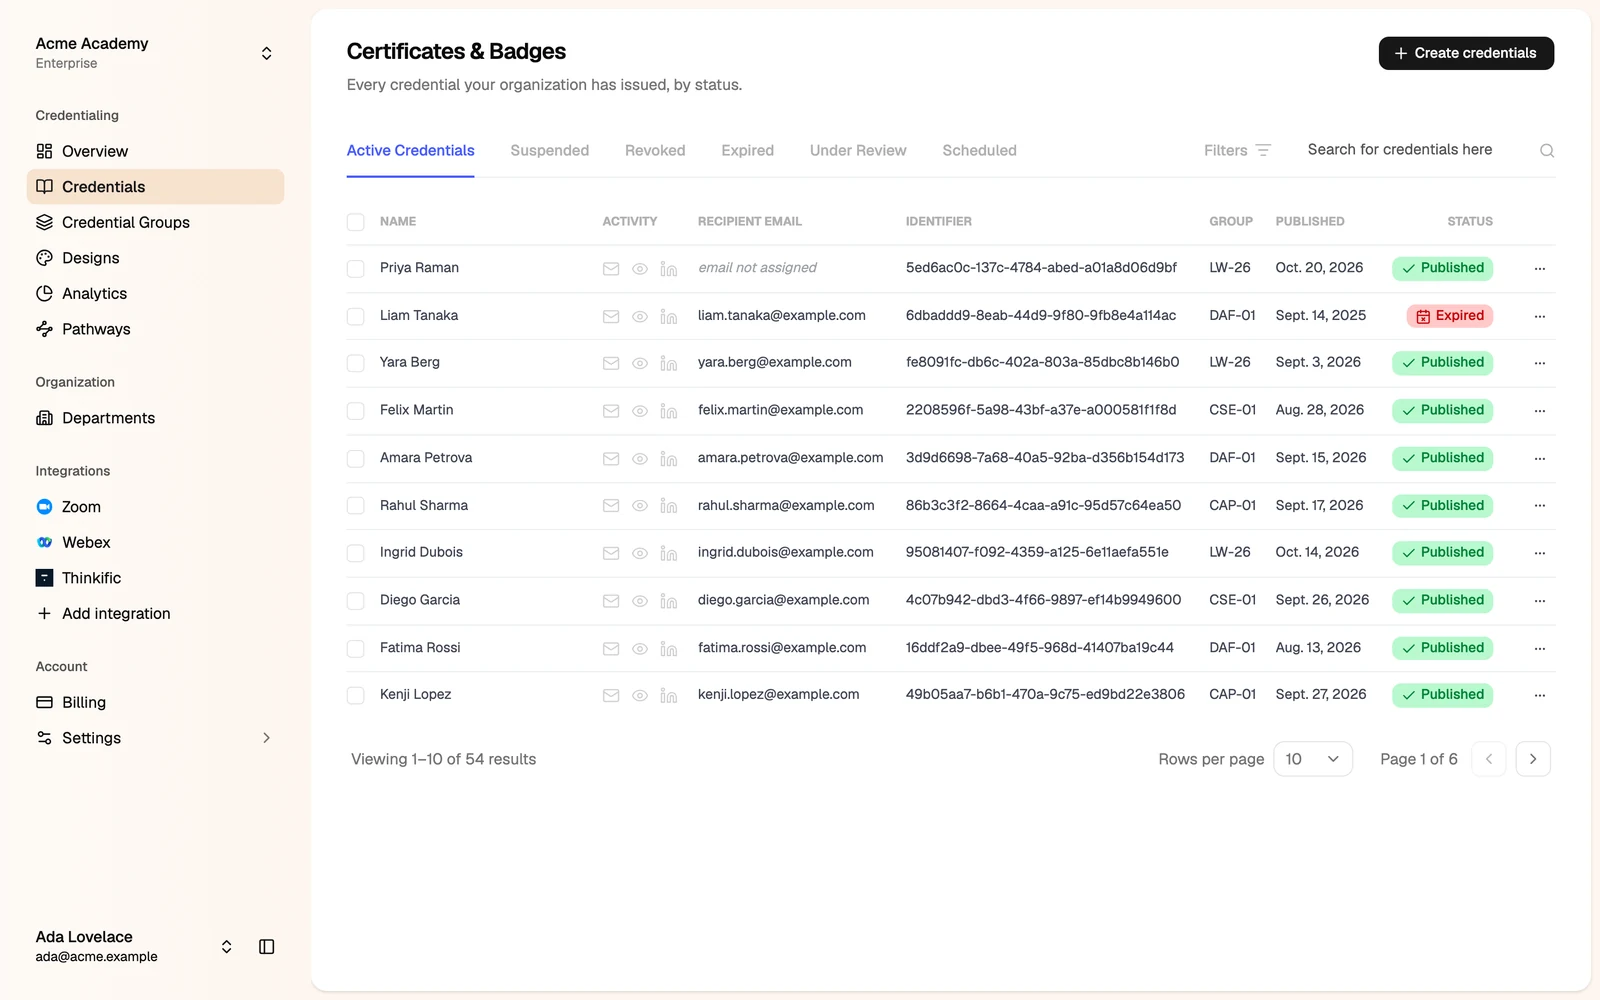
Task: Switch to the Suspended tab
Action: [549, 150]
